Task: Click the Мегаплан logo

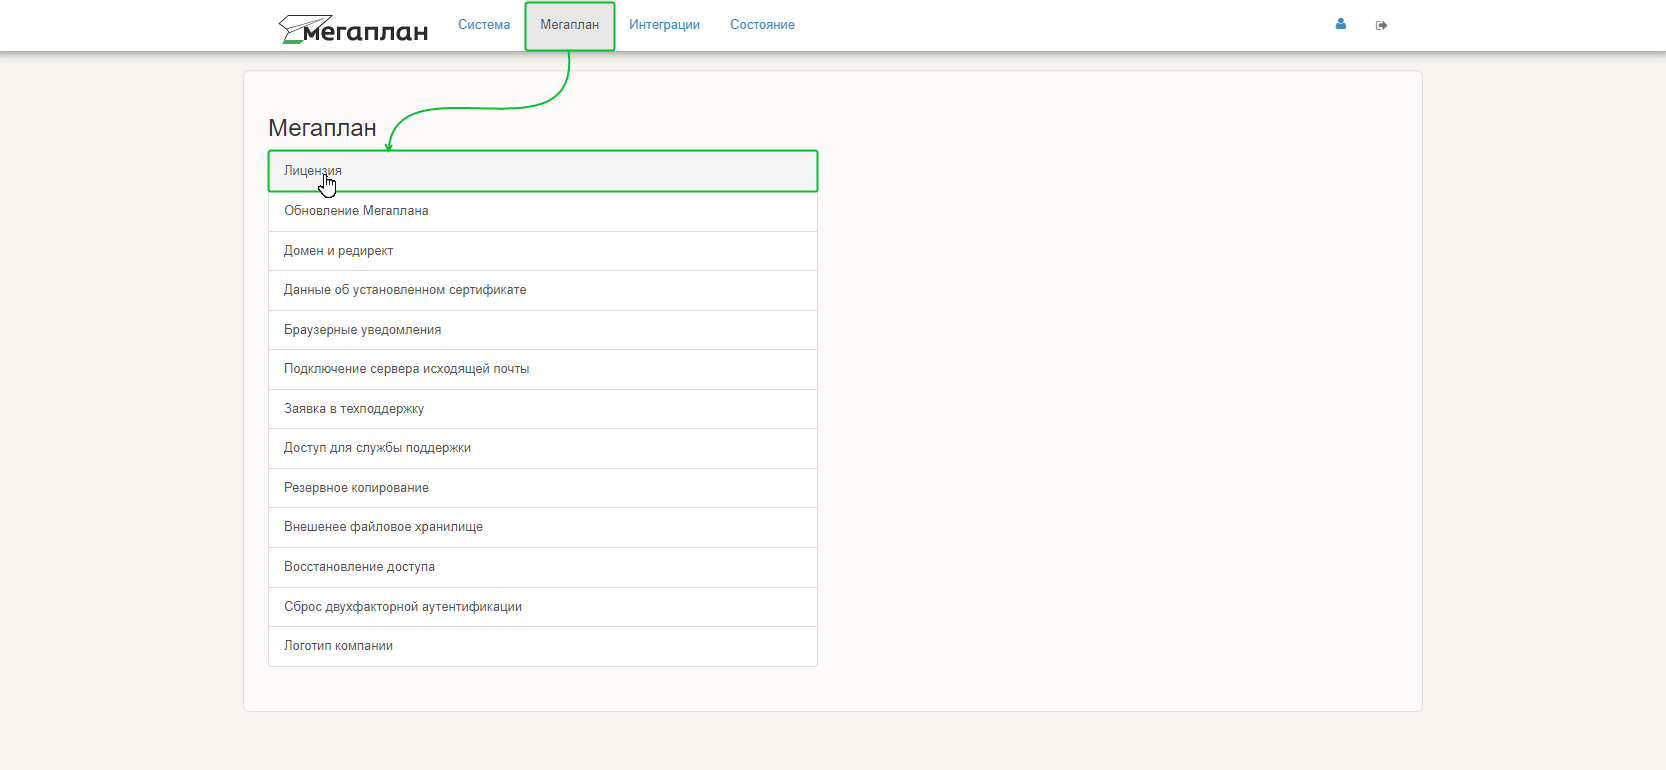Action: point(353,29)
